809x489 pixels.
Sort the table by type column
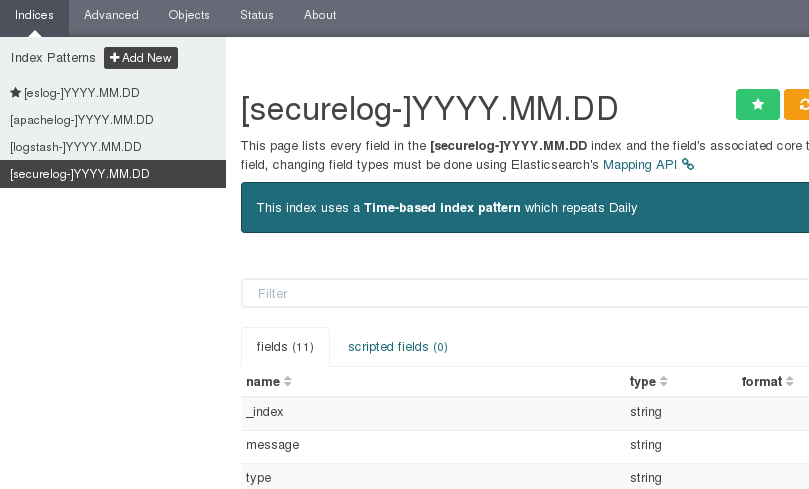click(649, 382)
